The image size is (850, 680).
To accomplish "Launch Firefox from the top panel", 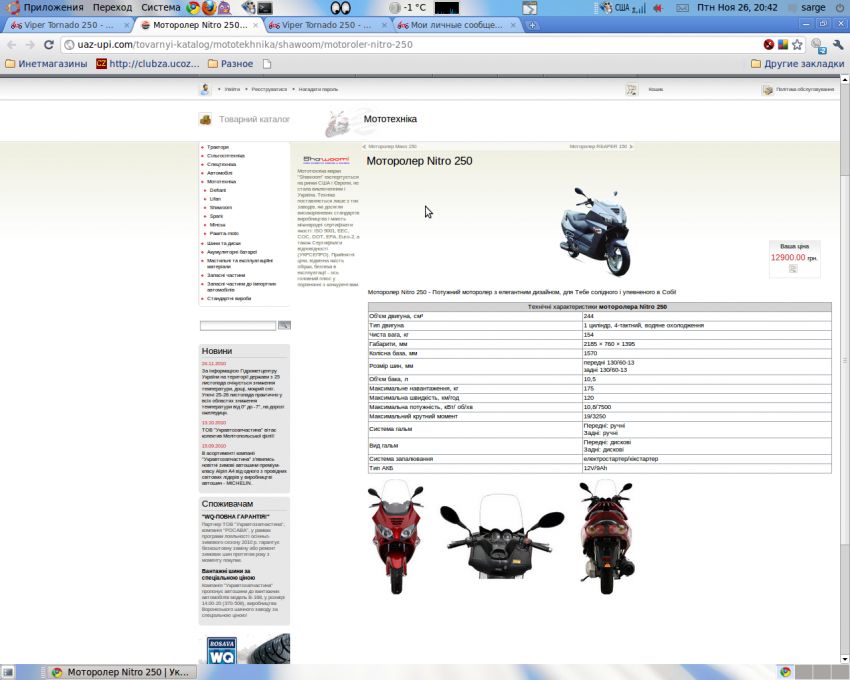I will tap(209, 8).
